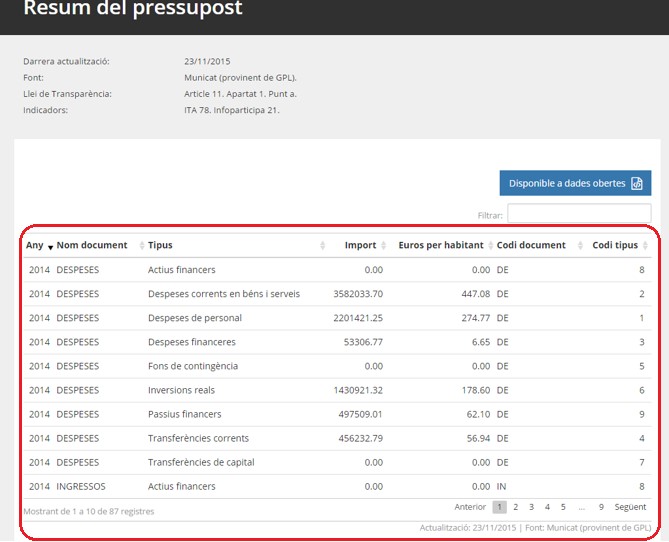Click the Anterior pagination link
This screenshot has height=542, width=669.
[470, 507]
